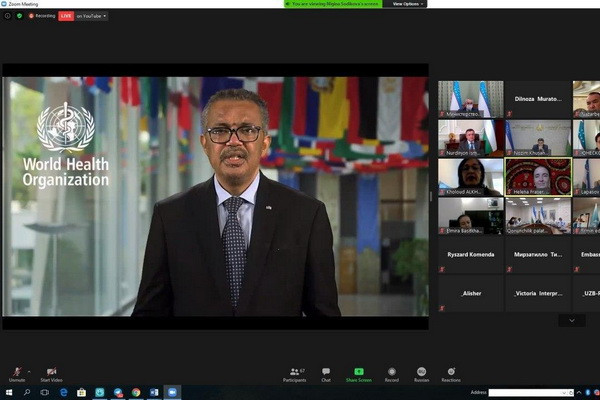Open the Windows Start menu
600x400 pixels.
point(7,392)
